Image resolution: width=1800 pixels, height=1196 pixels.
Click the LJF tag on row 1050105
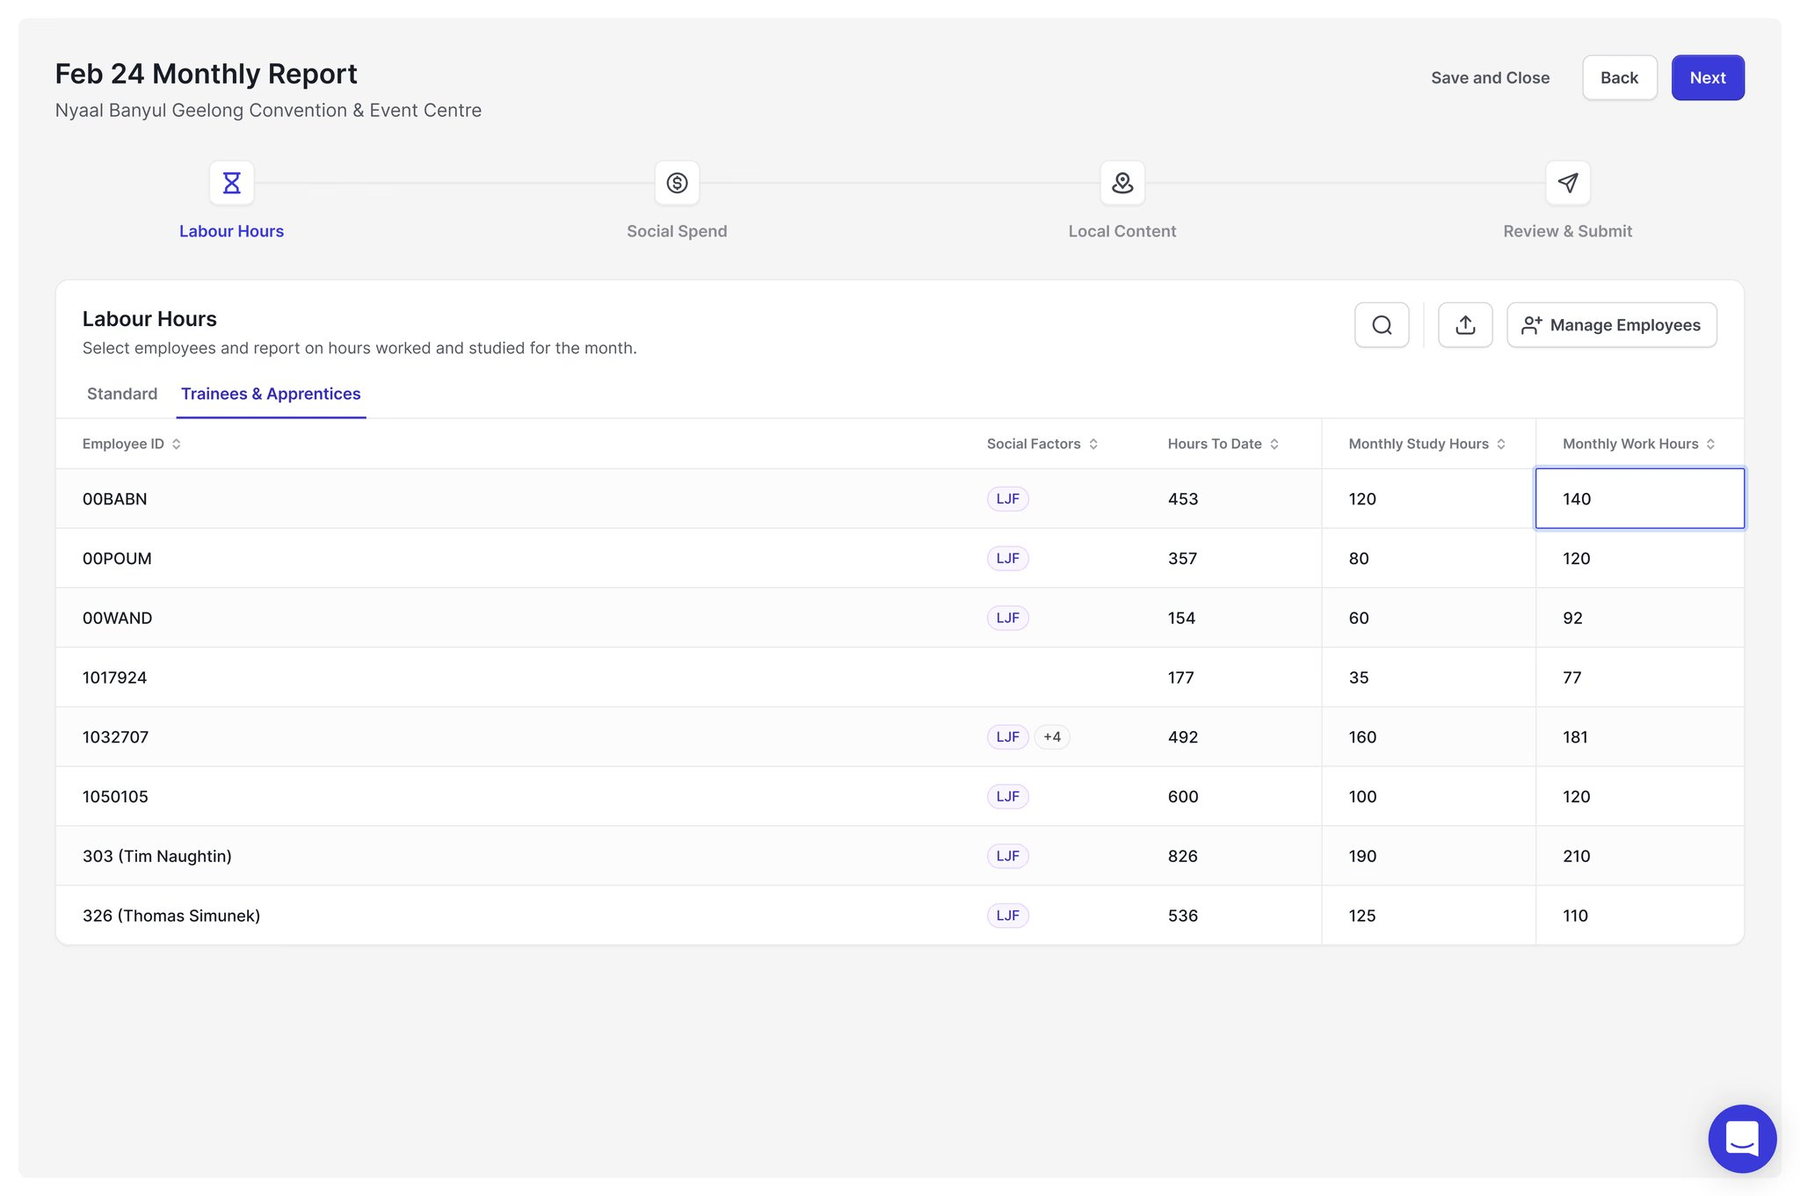click(1008, 796)
